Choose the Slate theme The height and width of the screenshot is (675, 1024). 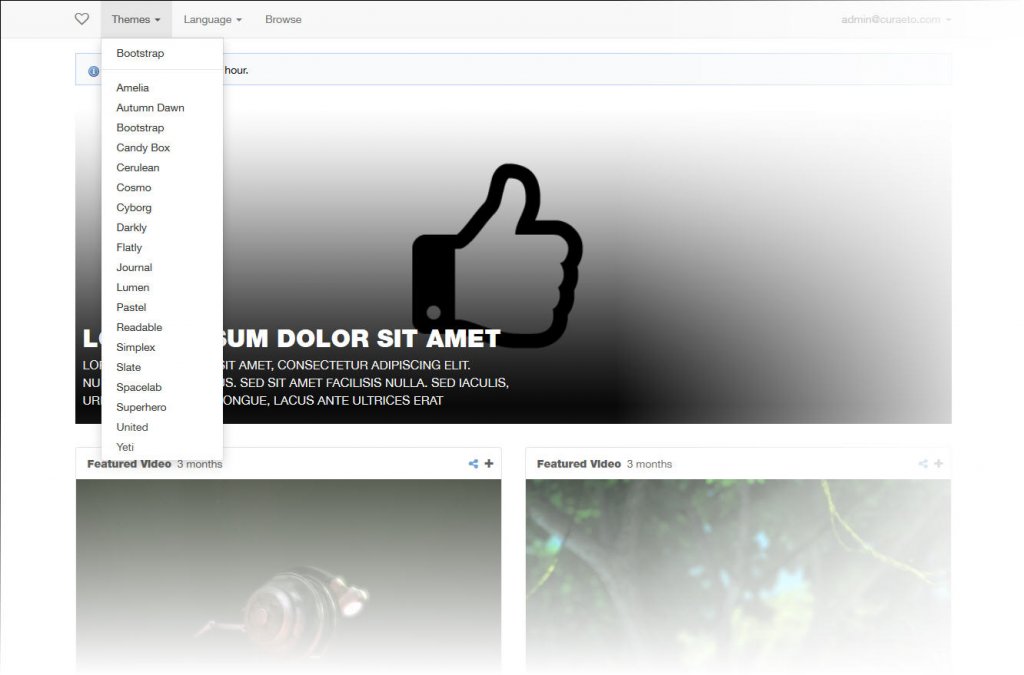162,368
